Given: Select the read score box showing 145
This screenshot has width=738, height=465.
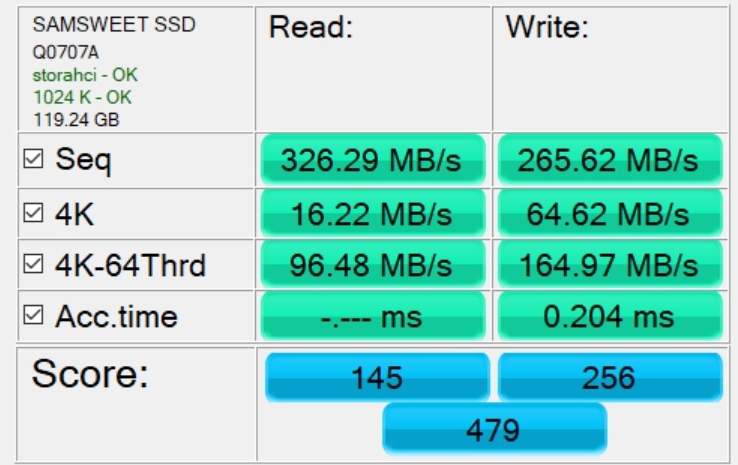Looking at the screenshot, I should click(x=377, y=377).
